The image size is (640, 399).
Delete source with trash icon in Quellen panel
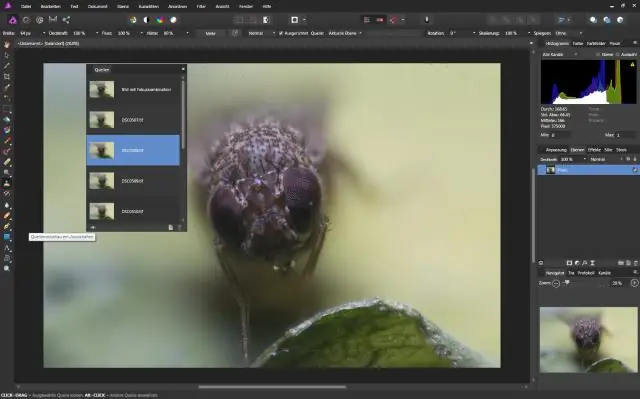[180, 227]
